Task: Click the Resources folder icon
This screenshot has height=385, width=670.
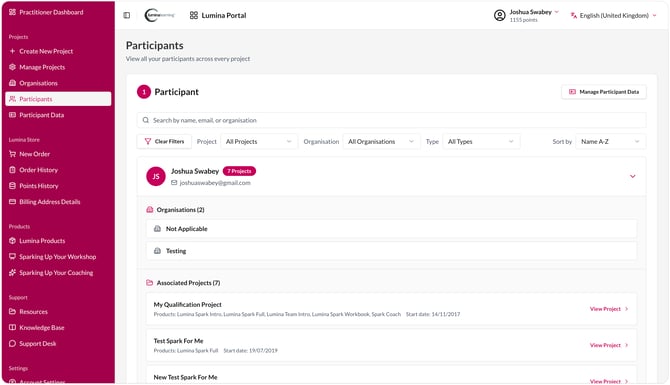Action: (x=12, y=312)
